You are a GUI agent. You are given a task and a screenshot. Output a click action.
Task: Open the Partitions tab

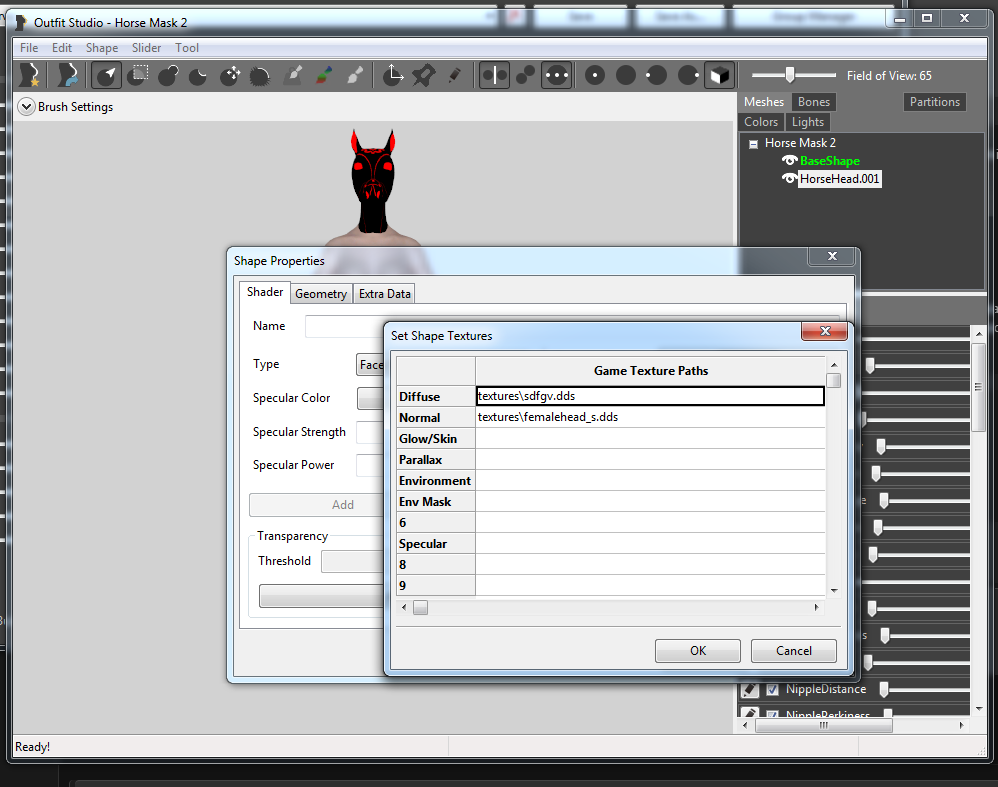[934, 102]
